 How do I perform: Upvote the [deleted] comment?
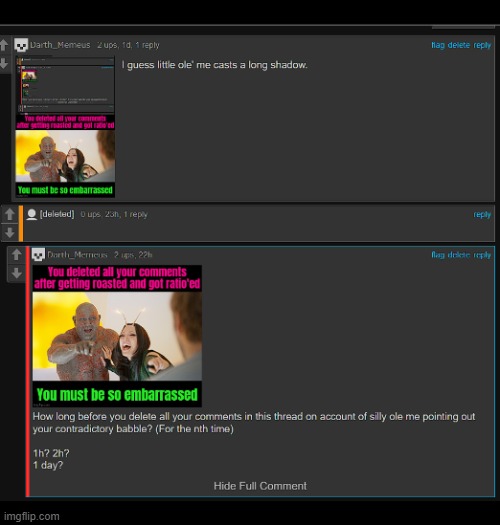[10, 214]
